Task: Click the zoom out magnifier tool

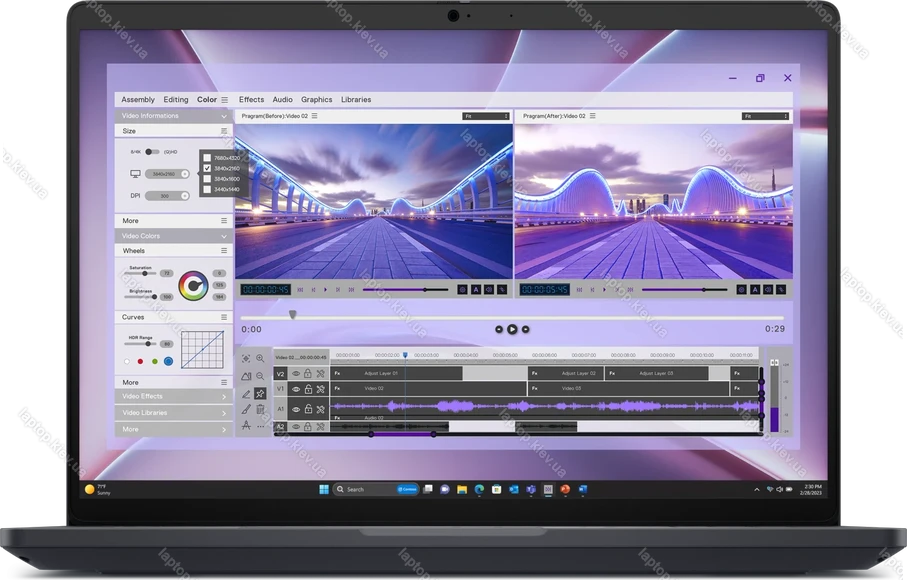Action: point(260,376)
